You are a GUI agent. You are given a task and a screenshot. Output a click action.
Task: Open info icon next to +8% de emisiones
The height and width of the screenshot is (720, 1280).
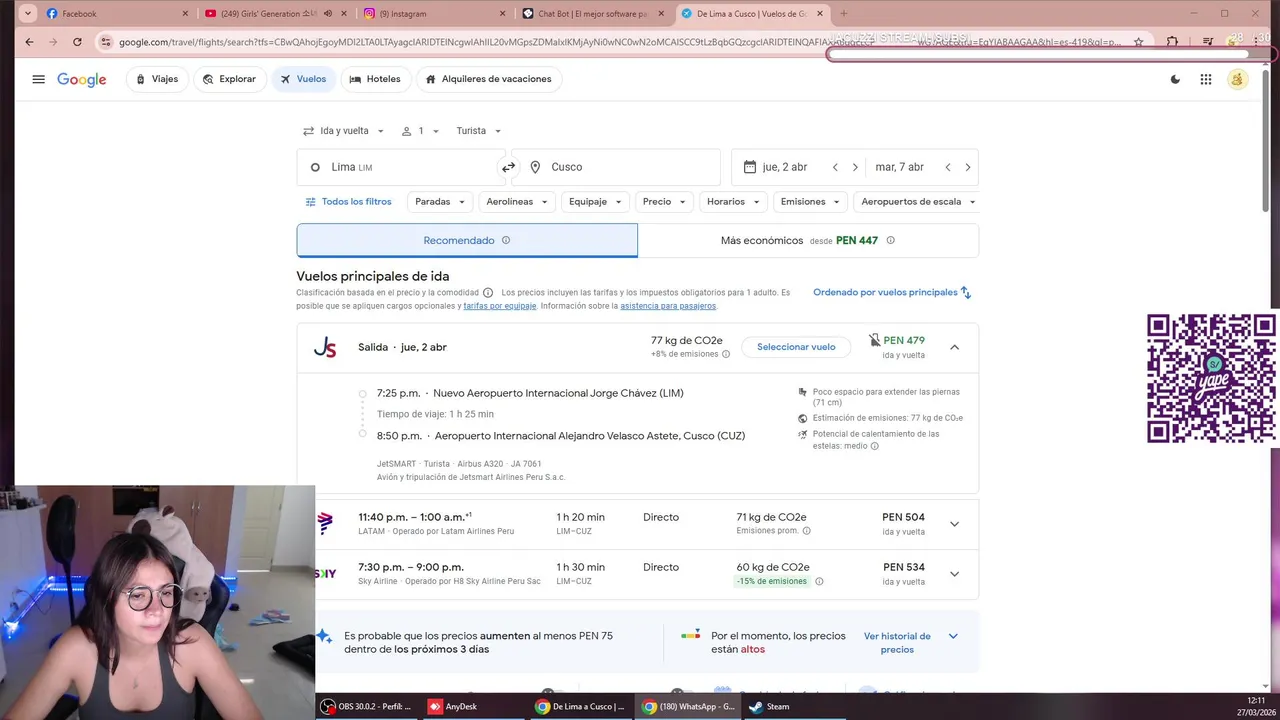pos(726,354)
